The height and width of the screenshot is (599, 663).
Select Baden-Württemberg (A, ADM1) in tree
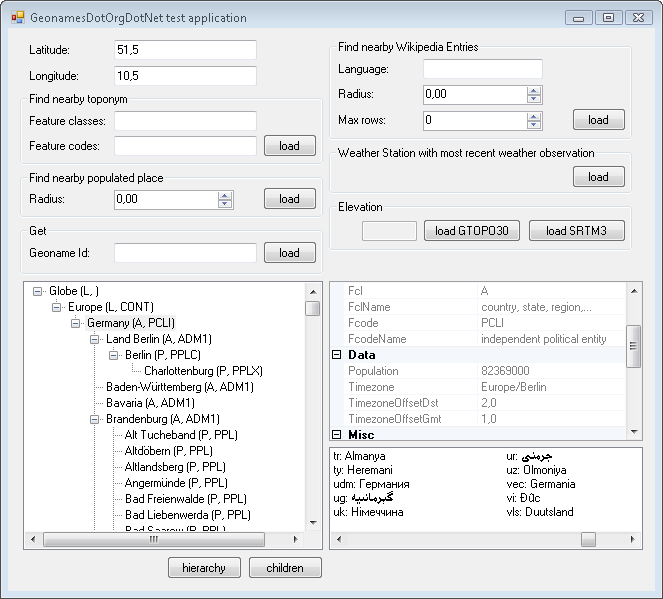[180, 387]
